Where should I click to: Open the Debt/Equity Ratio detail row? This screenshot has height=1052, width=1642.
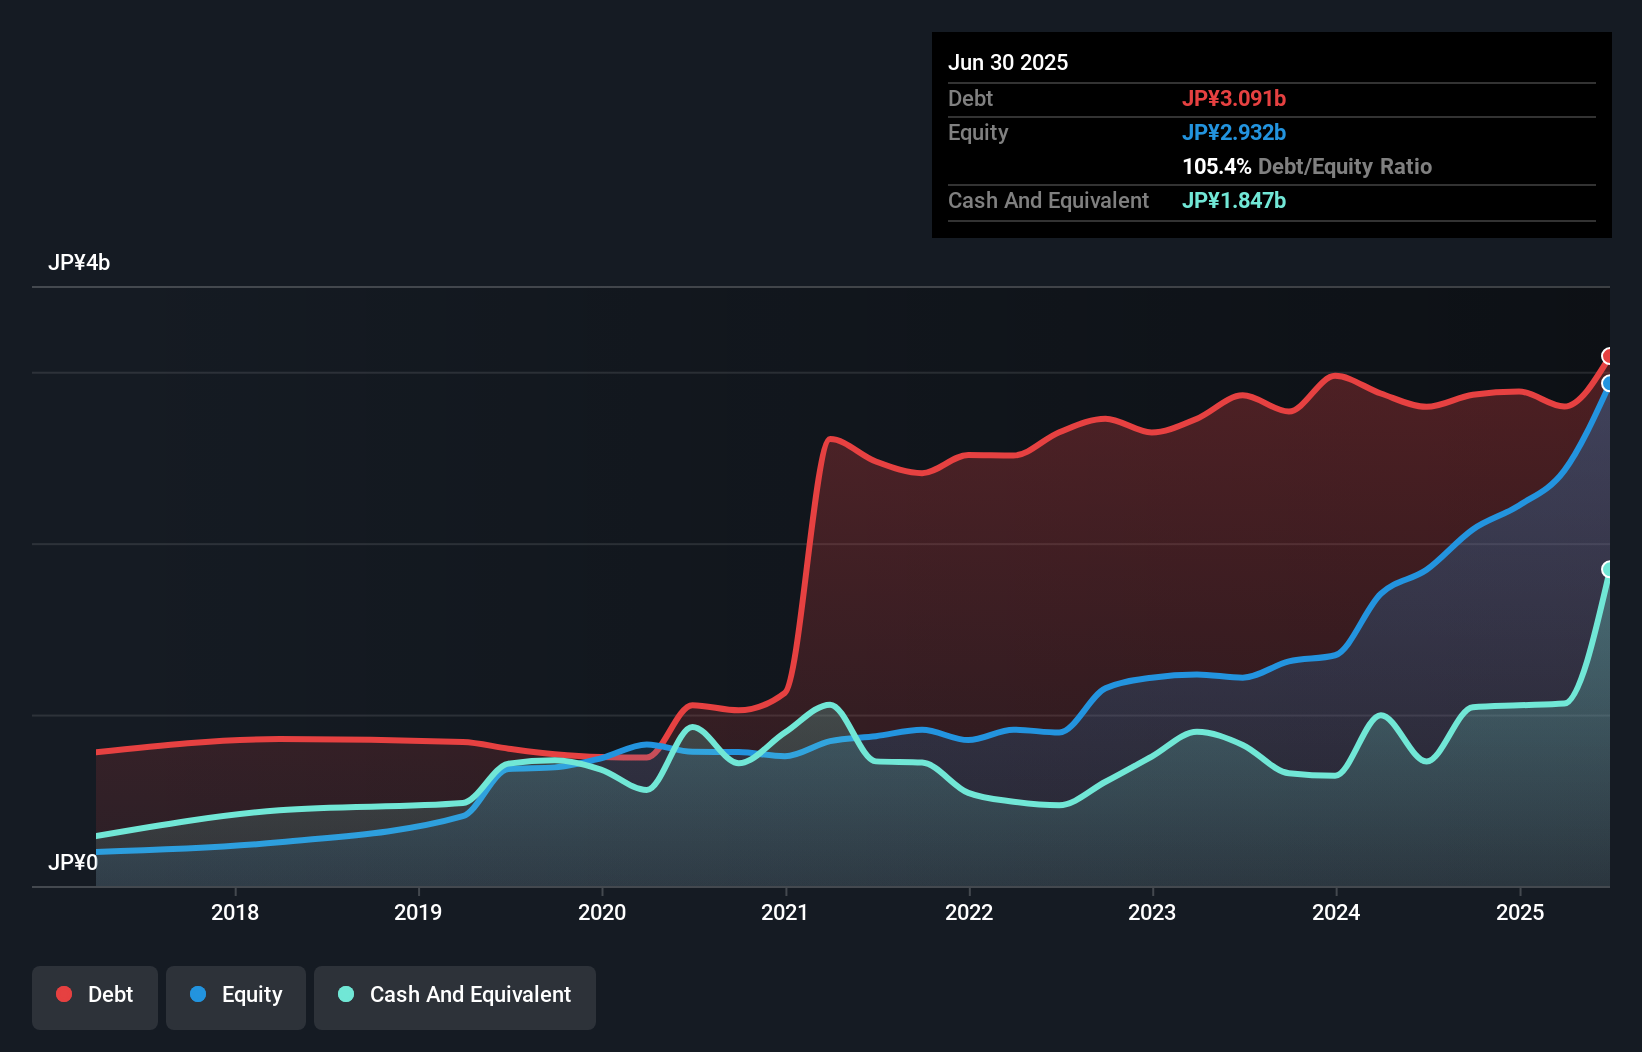coord(1307,166)
